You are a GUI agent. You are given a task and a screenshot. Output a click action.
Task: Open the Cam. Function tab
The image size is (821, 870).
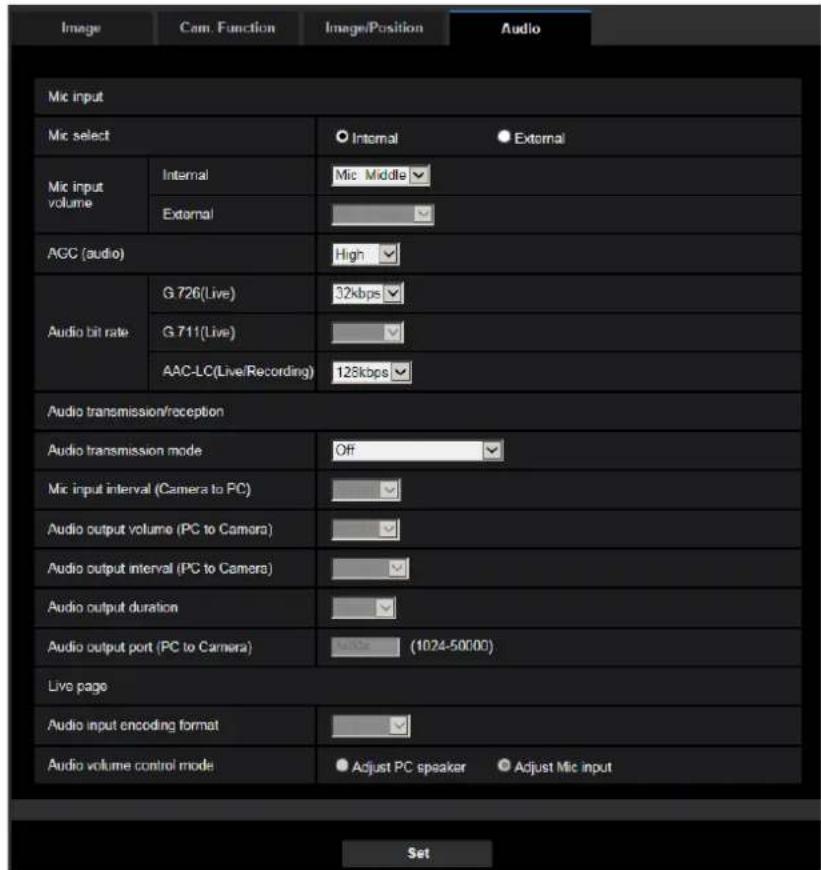(227, 28)
